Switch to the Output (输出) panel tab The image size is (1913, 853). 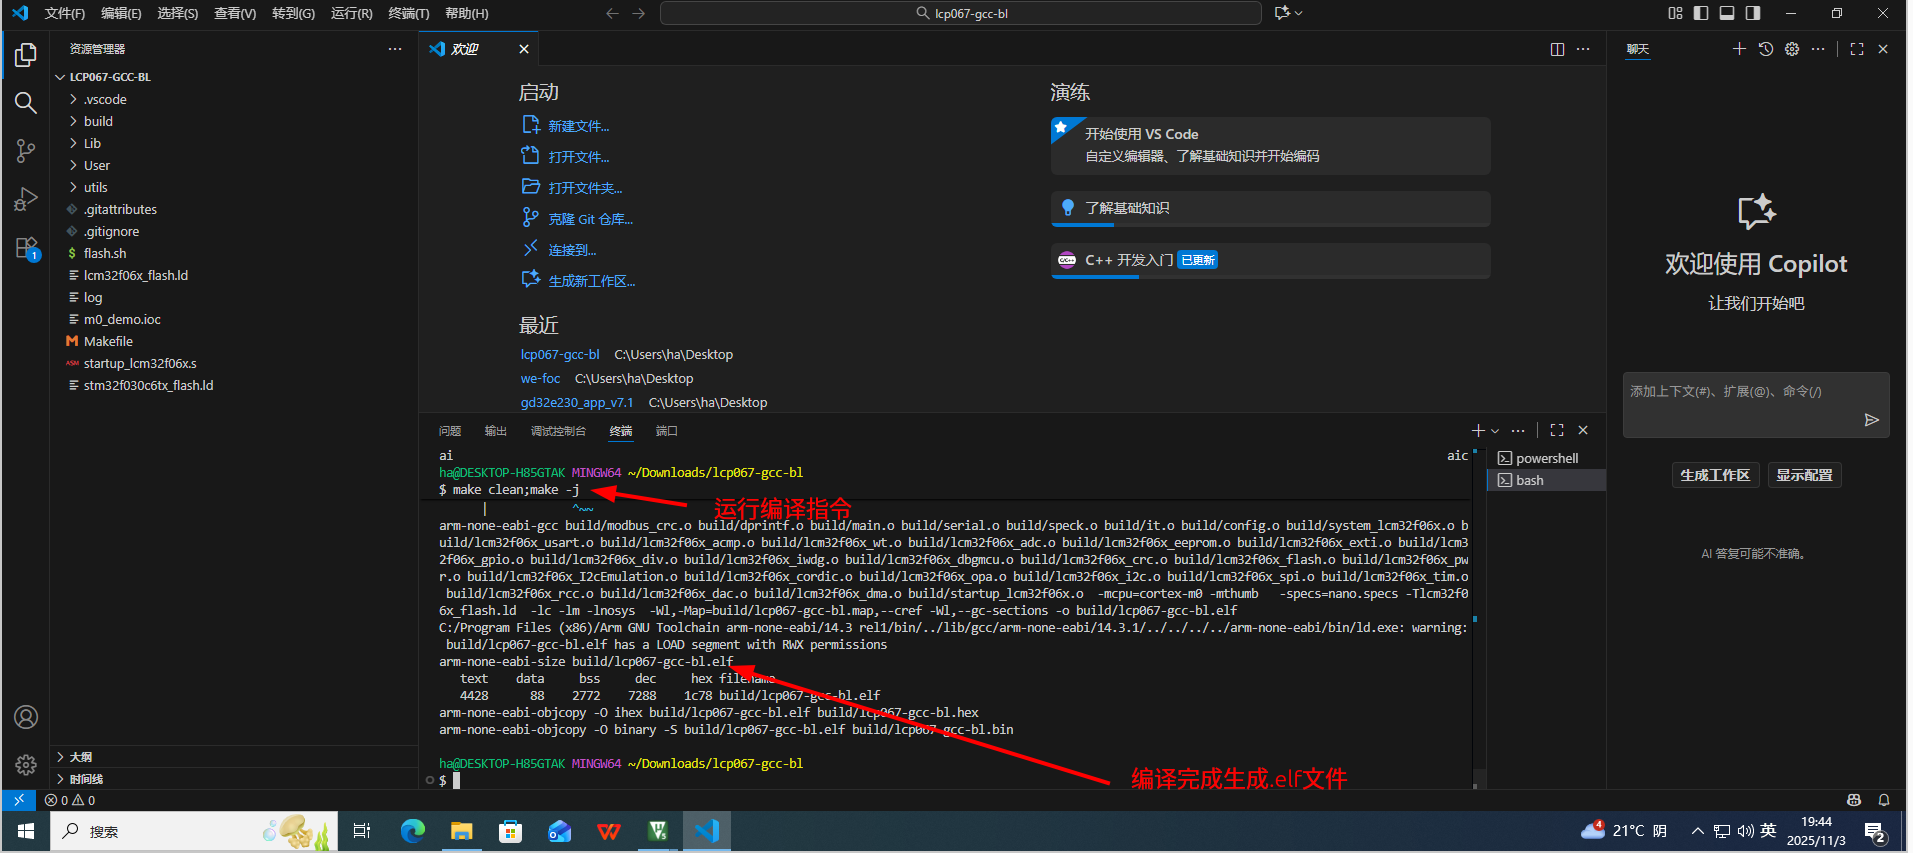point(496,431)
